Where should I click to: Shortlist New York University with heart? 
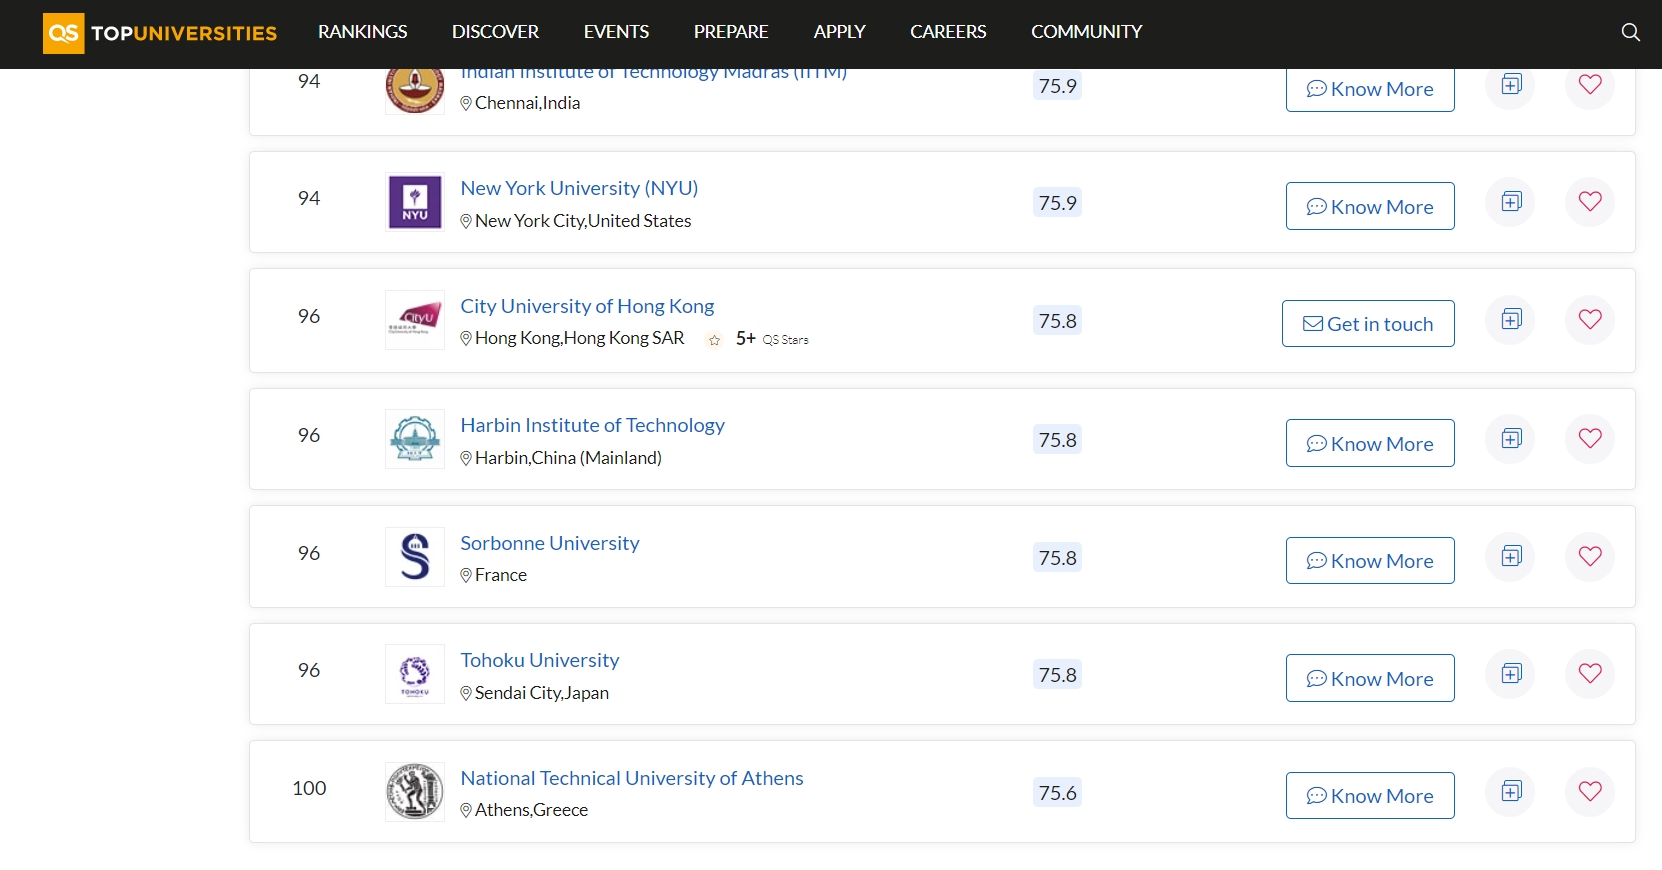tap(1590, 202)
